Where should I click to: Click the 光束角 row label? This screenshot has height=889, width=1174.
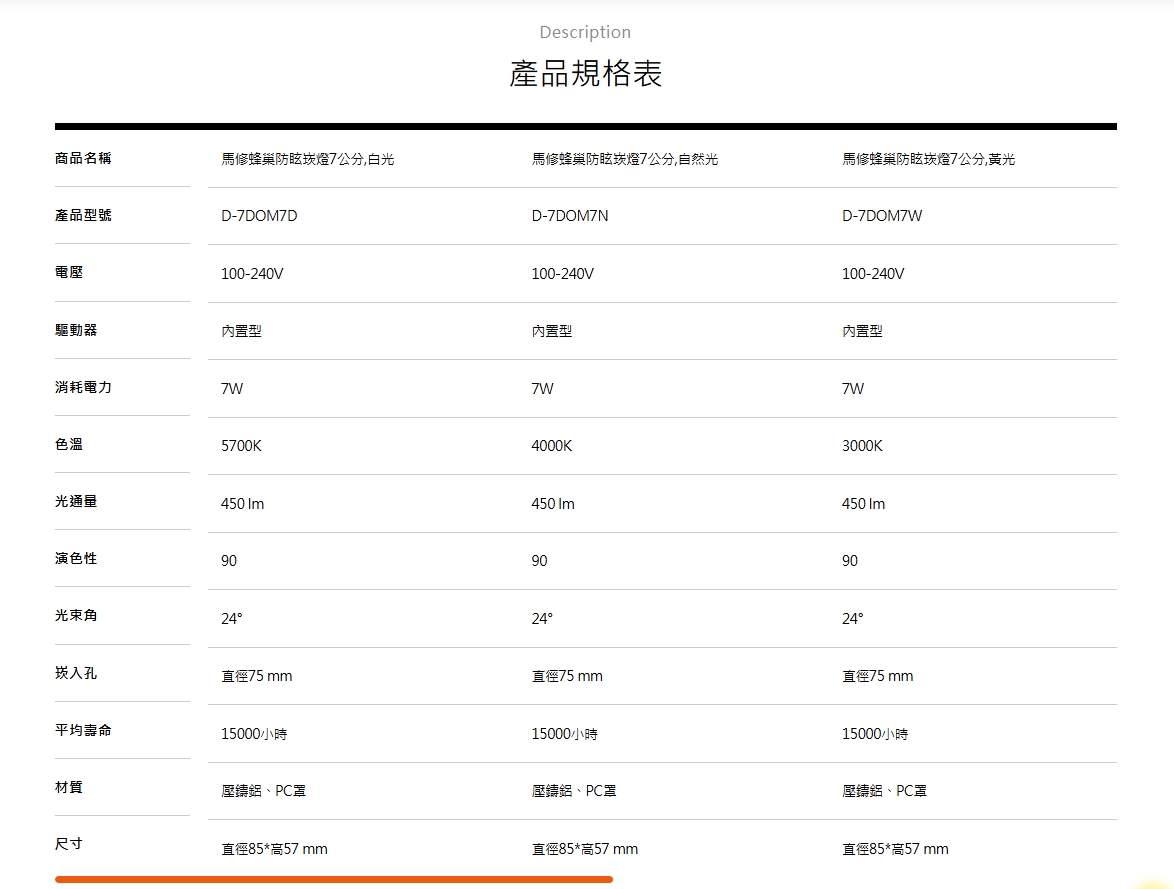[76, 615]
